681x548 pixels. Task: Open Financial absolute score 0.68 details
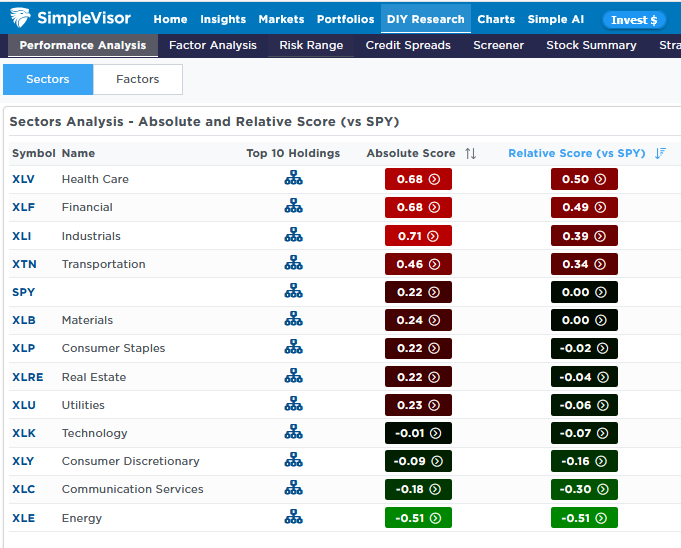(418, 207)
